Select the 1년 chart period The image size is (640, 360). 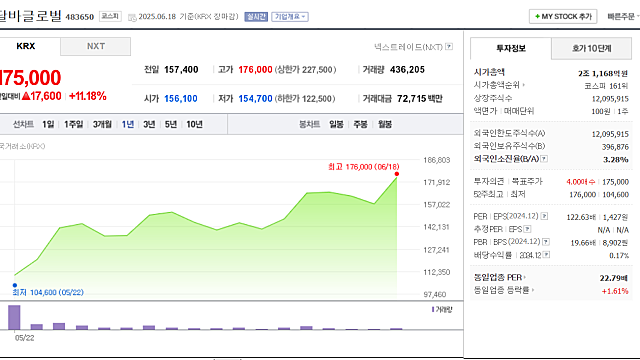tap(128, 124)
